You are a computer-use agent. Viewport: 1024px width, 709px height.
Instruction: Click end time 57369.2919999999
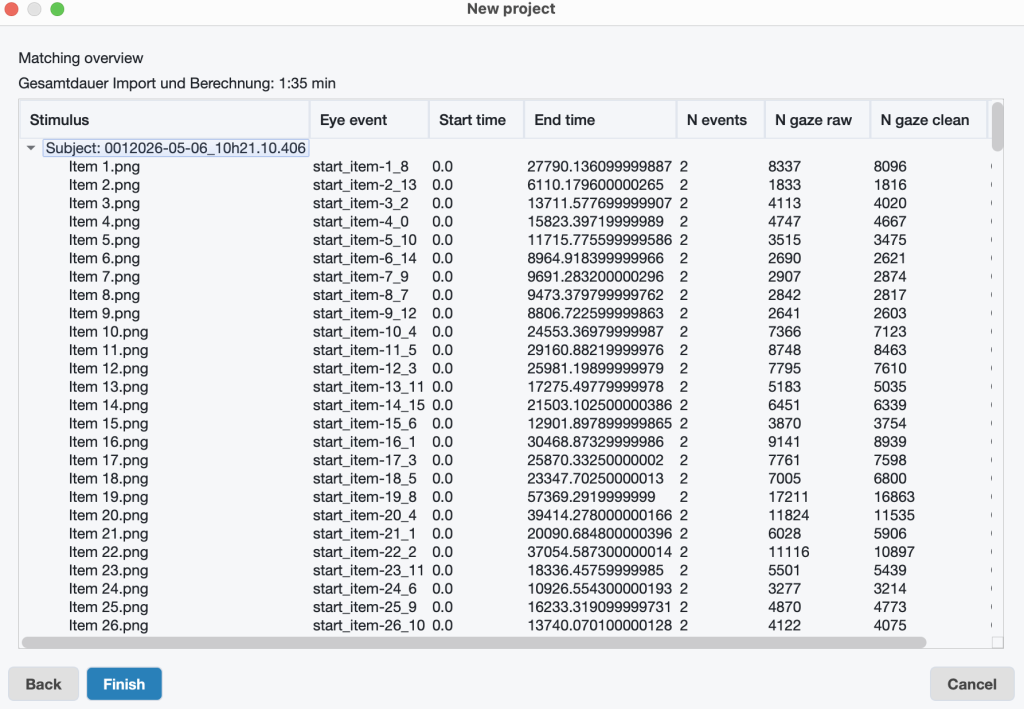[x=591, y=496]
